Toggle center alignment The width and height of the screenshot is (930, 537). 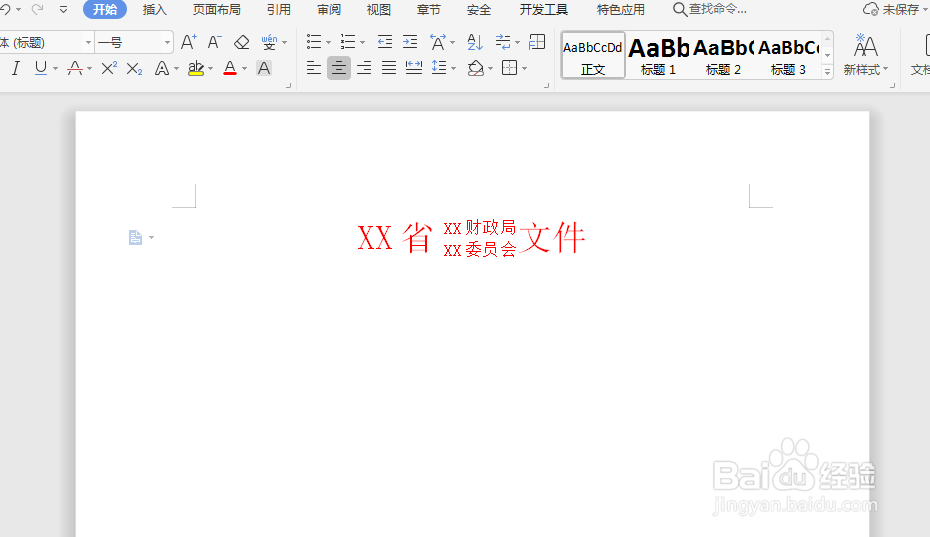pos(339,68)
